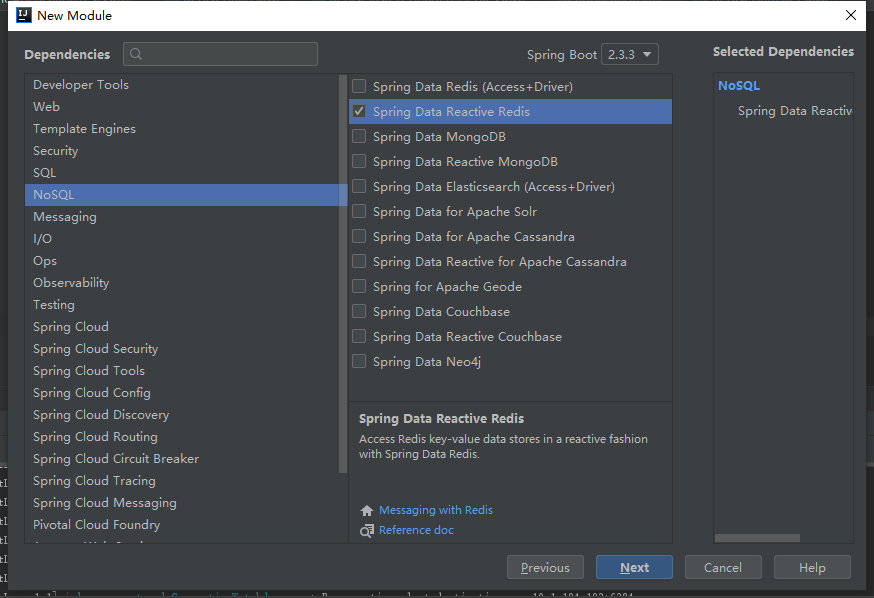Select Web category
Image resolution: width=874 pixels, height=598 pixels.
(182, 106)
